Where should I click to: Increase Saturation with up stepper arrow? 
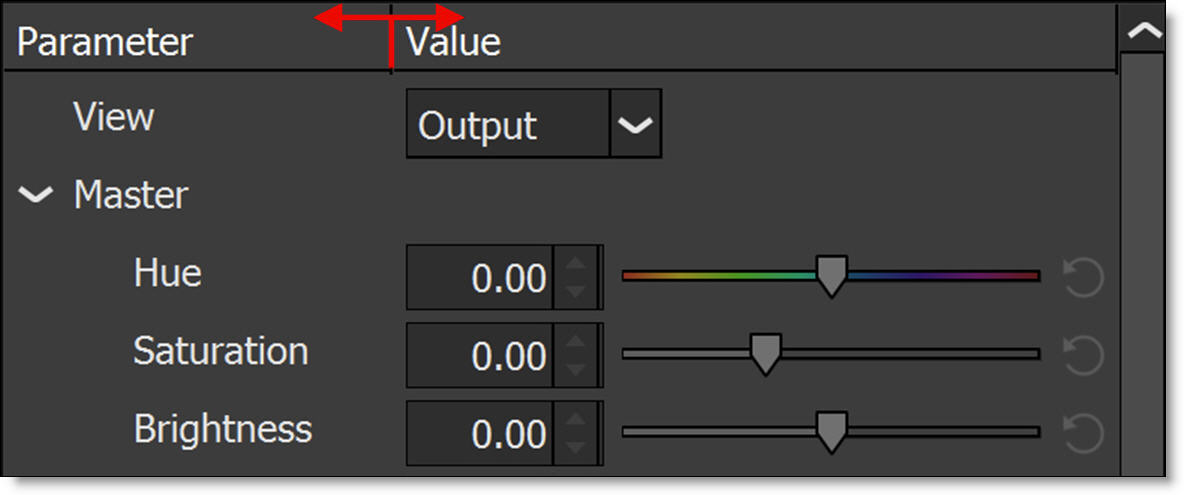(x=575, y=344)
